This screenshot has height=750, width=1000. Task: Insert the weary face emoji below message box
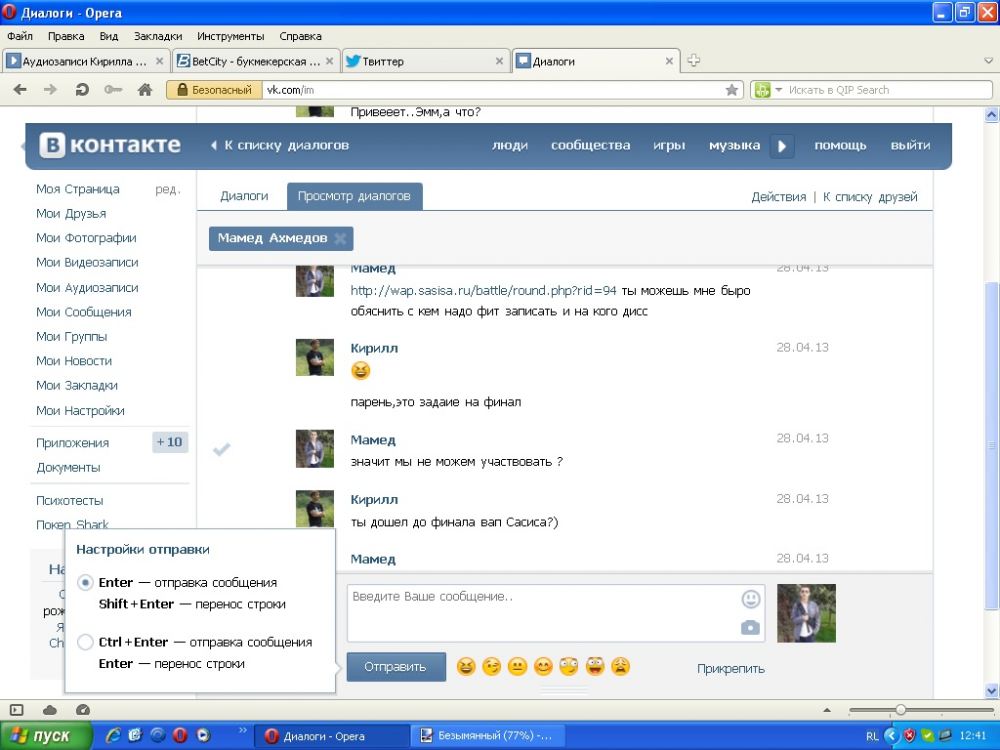pos(621,667)
